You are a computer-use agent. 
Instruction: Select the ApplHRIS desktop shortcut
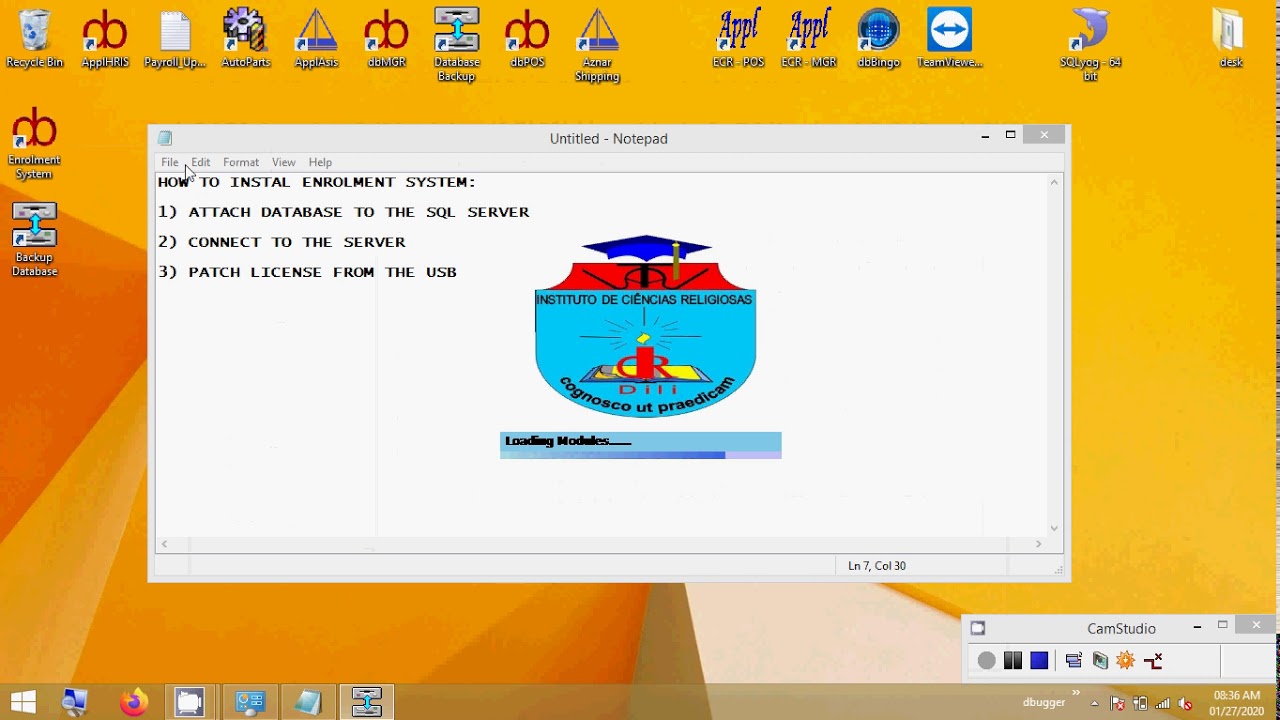[105, 38]
